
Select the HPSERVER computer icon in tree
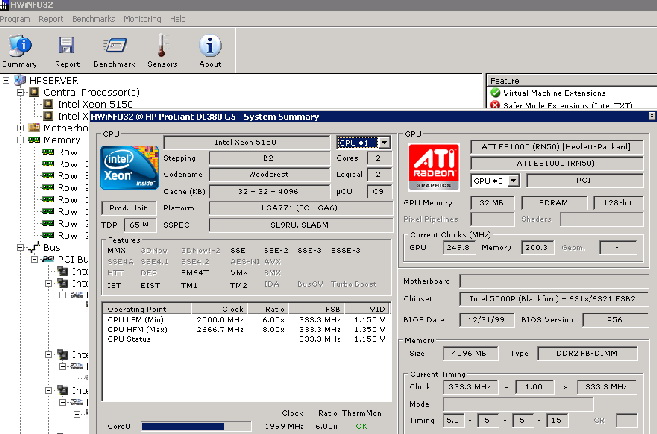(20, 80)
